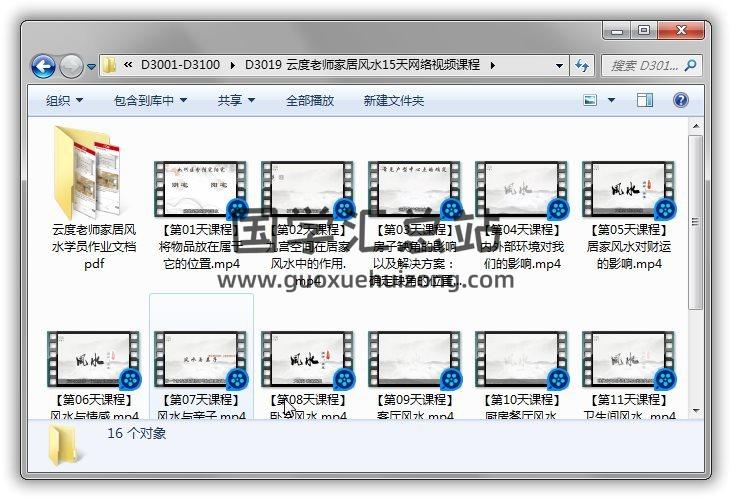Open the recent pages dropdown arrow
Image resolution: width=732 pixels, height=500 pixels.
click(x=92, y=67)
